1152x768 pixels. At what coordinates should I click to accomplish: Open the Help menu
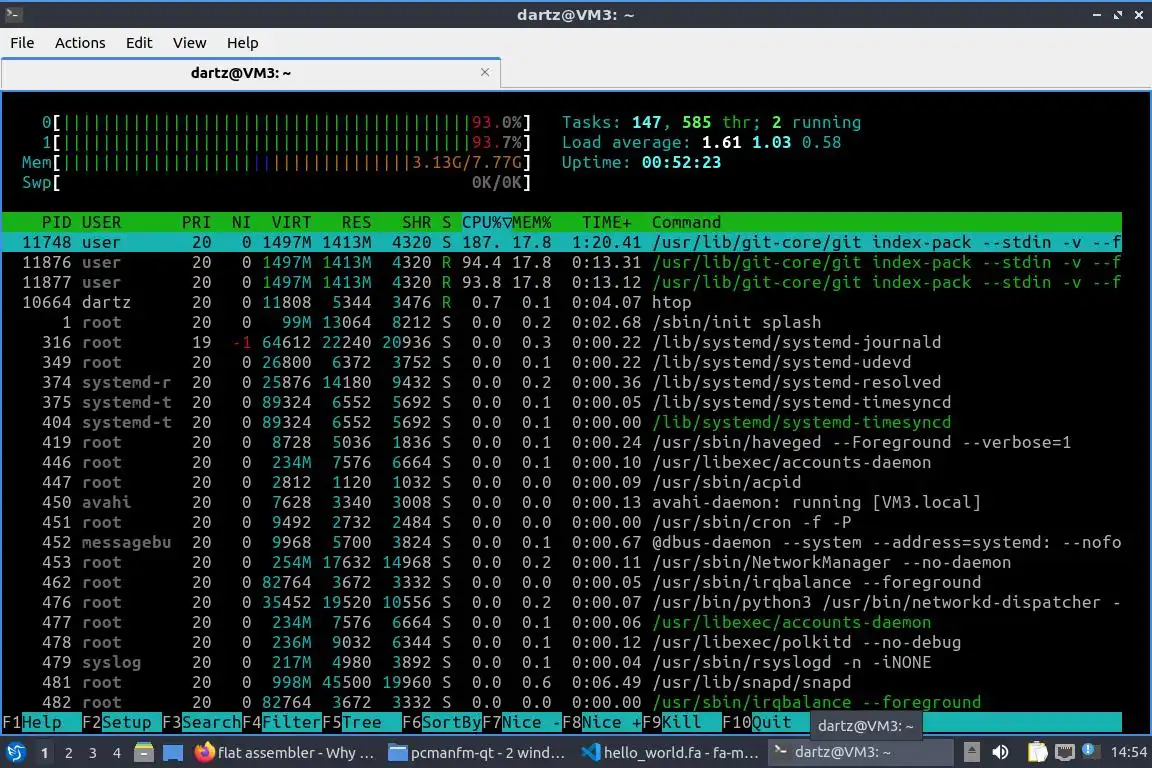point(242,43)
